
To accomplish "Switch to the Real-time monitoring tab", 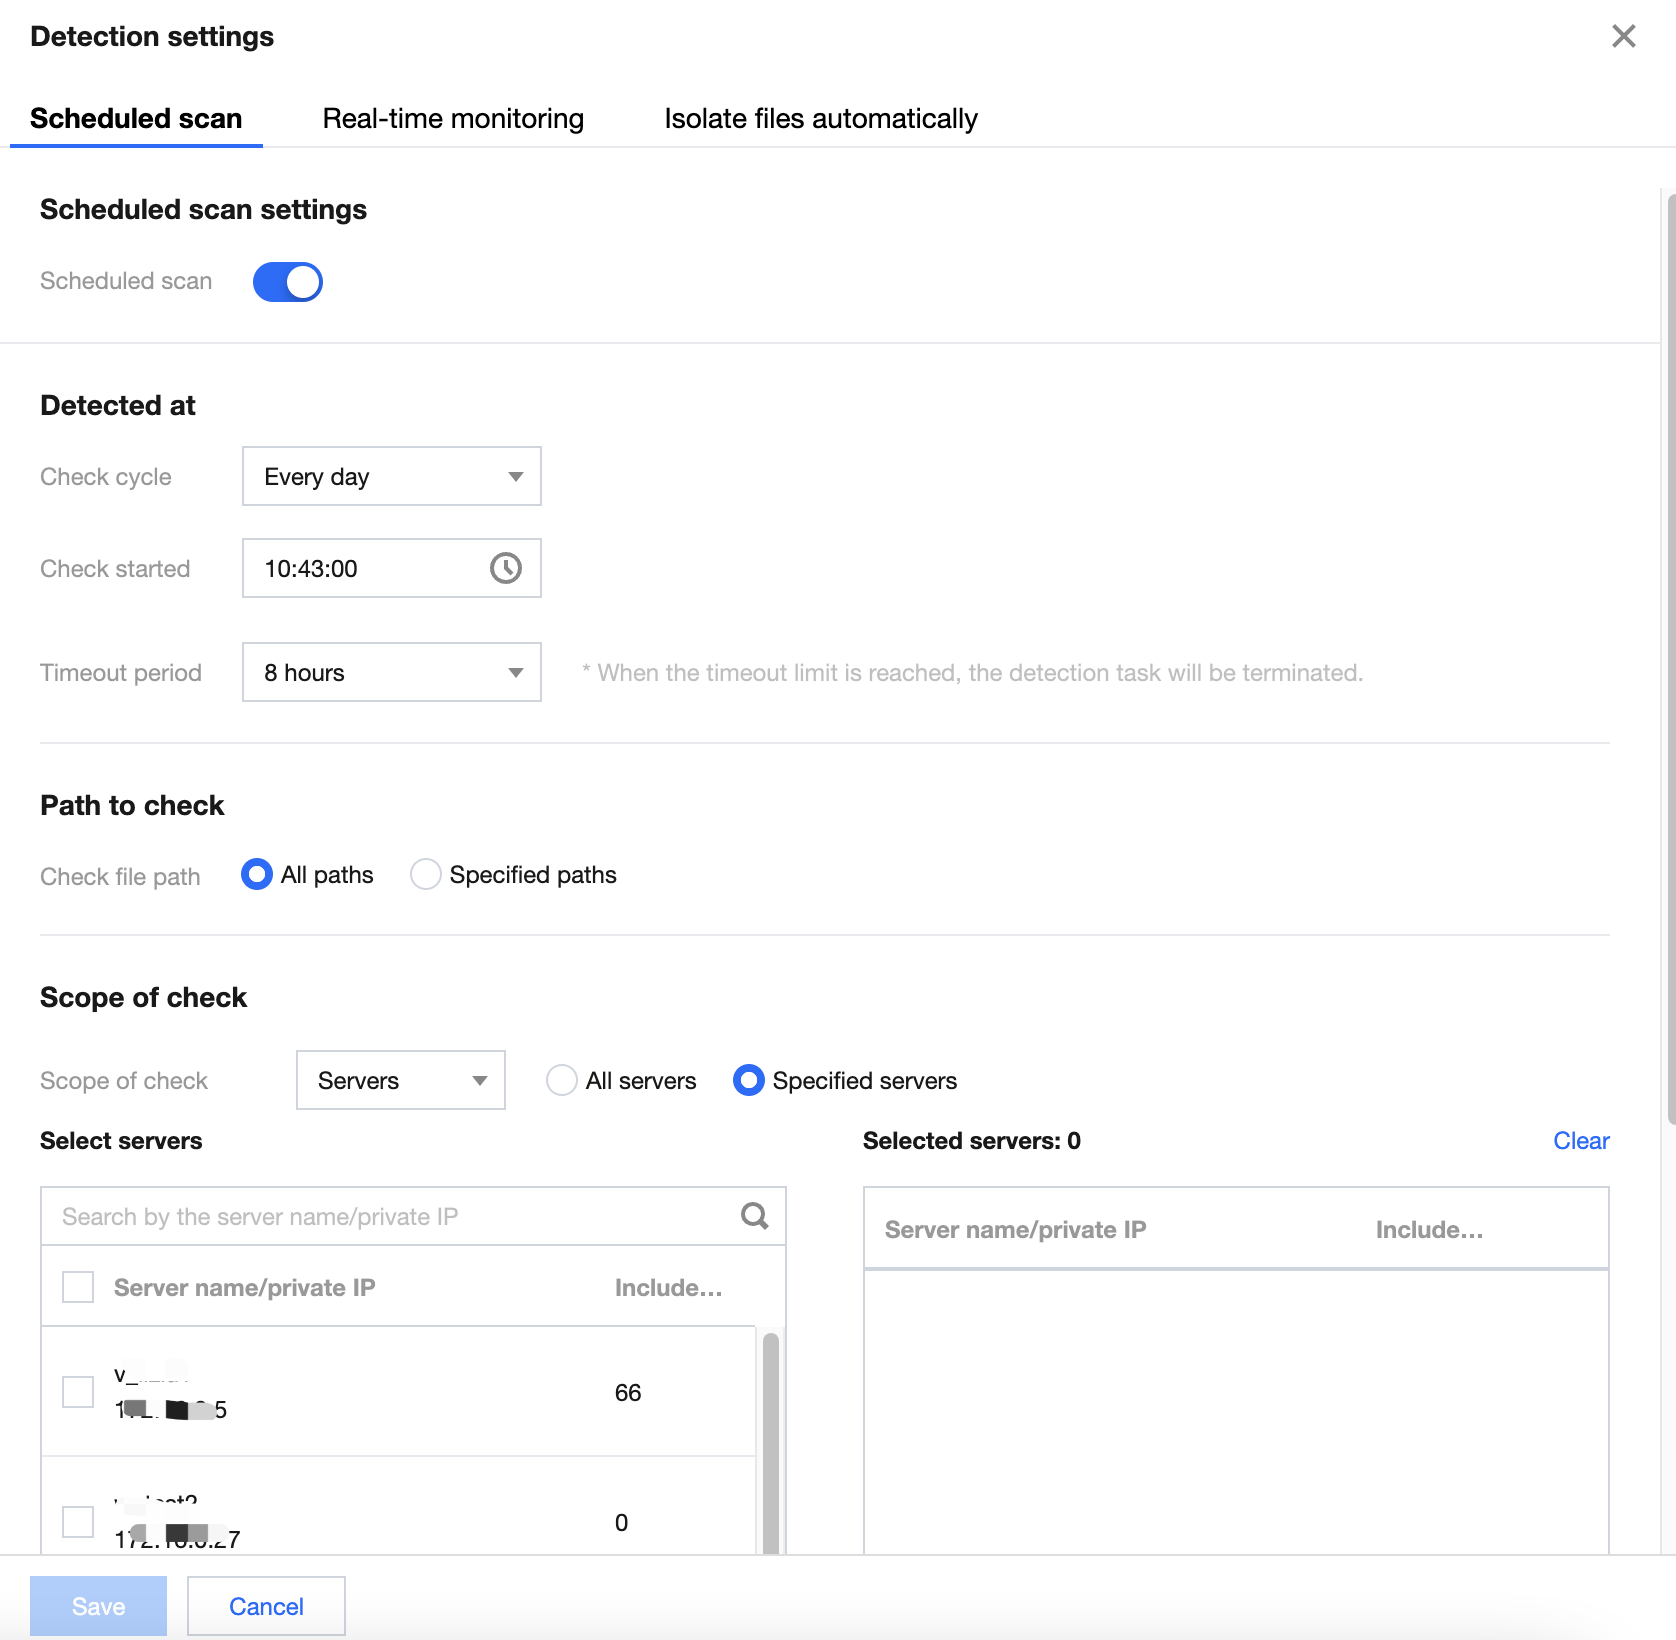I will point(453,119).
